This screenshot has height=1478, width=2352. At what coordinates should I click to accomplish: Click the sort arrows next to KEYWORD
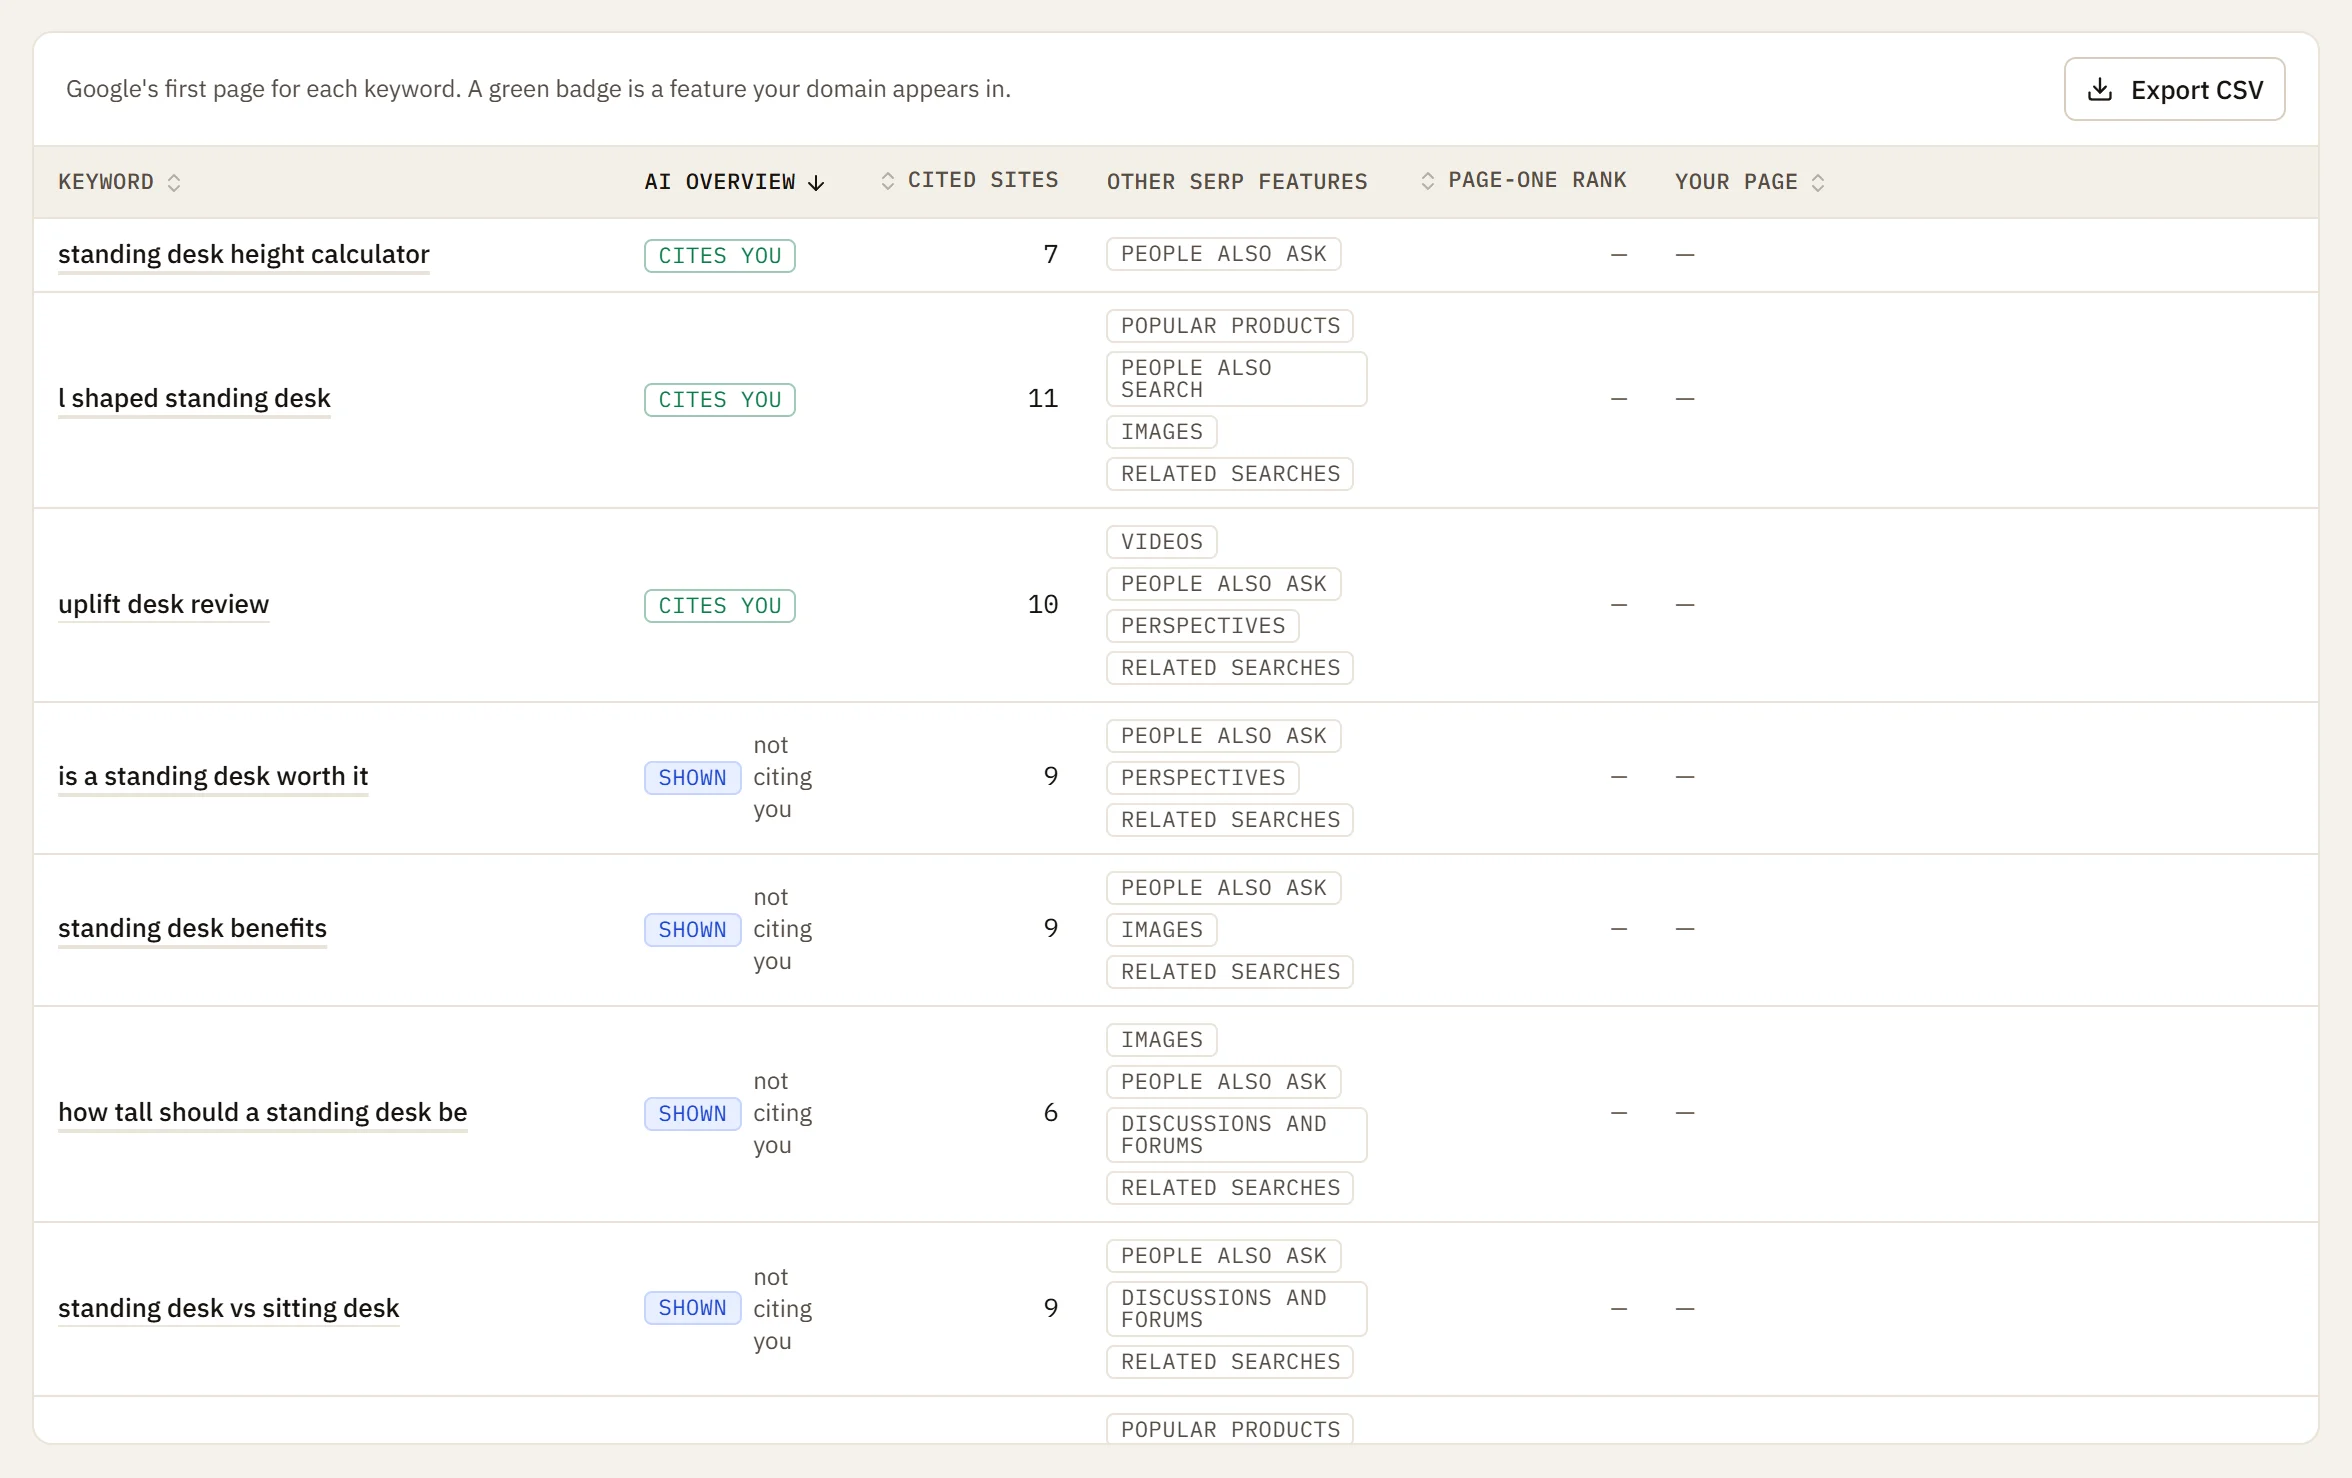coord(174,182)
